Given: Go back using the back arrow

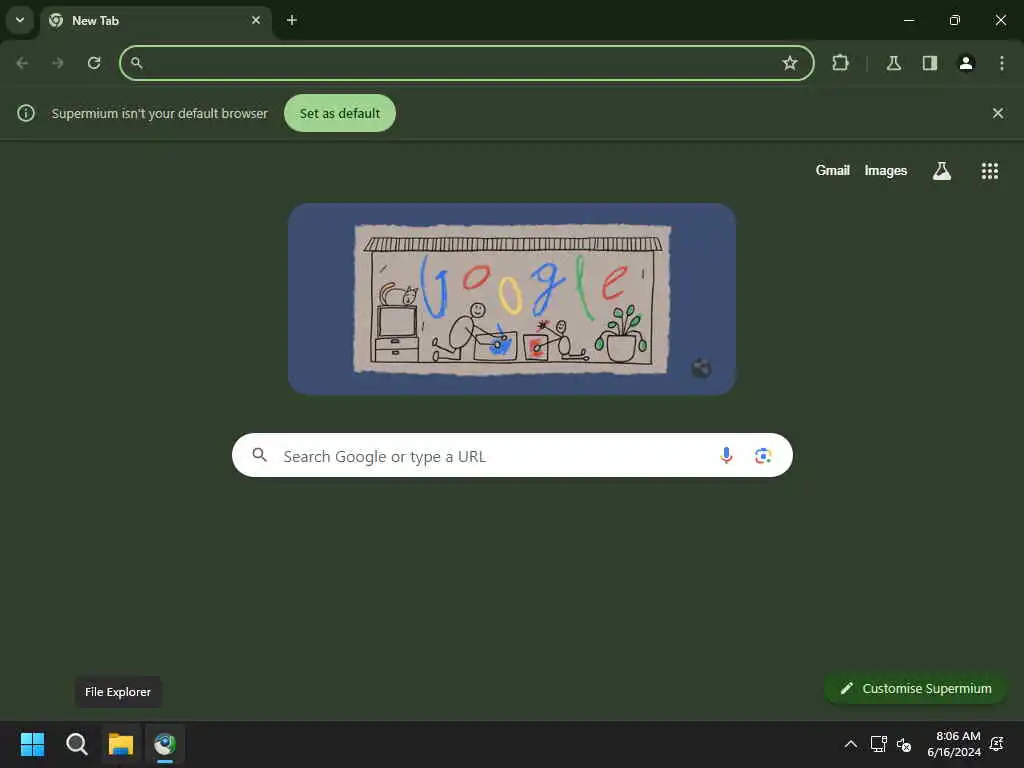Looking at the screenshot, I should [x=22, y=63].
